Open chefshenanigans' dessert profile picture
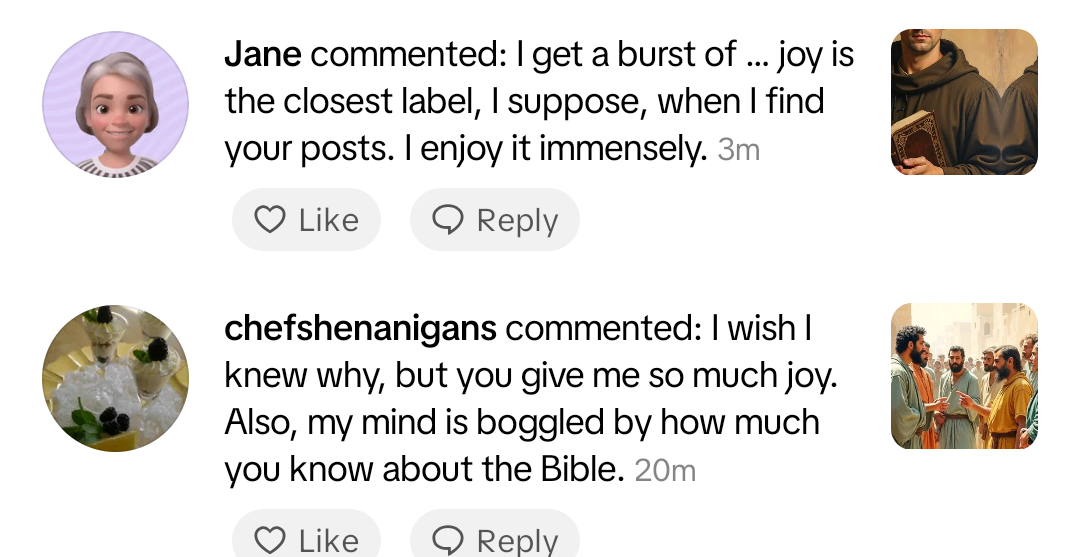Image resolution: width=1080 pixels, height=557 pixels. tap(115, 378)
